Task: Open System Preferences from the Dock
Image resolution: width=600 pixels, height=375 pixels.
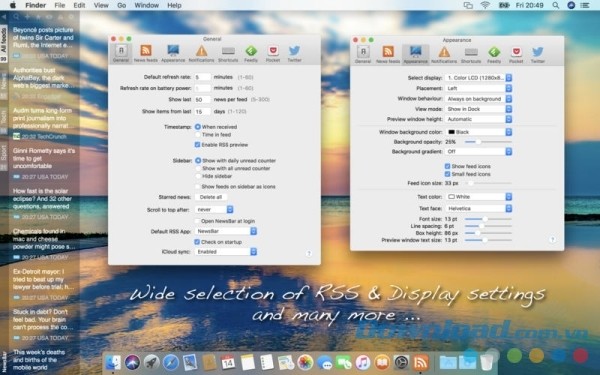Action: (401, 362)
